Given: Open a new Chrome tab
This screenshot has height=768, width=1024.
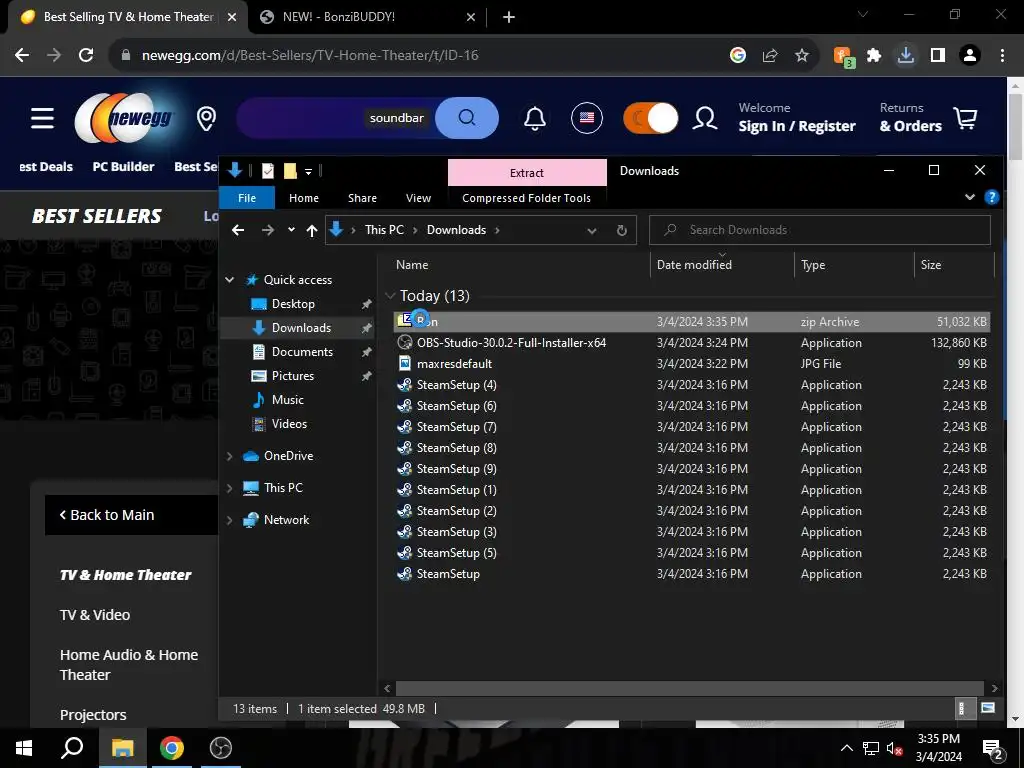Looking at the screenshot, I should [x=509, y=18].
